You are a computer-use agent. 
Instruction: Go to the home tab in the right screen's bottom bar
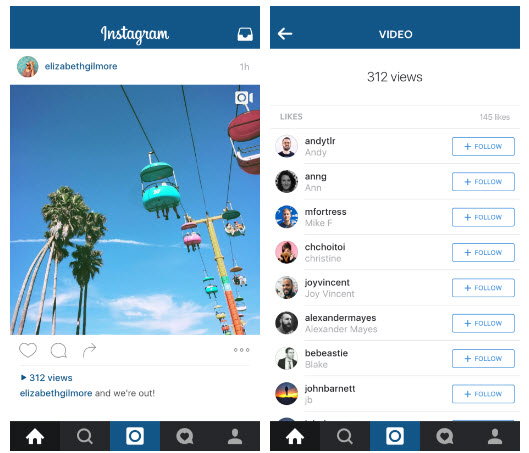295,436
